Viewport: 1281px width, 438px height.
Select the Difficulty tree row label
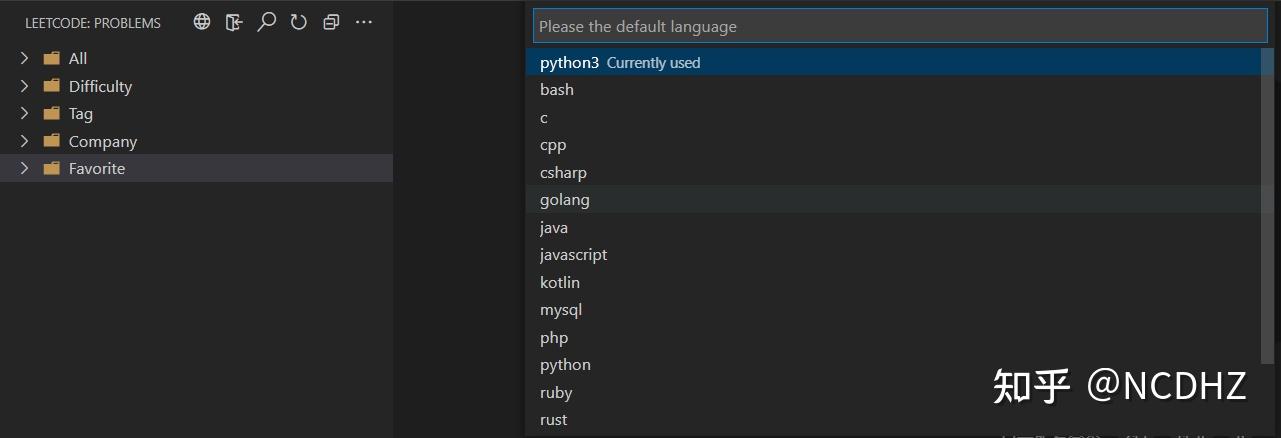pyautogui.click(x=100, y=87)
